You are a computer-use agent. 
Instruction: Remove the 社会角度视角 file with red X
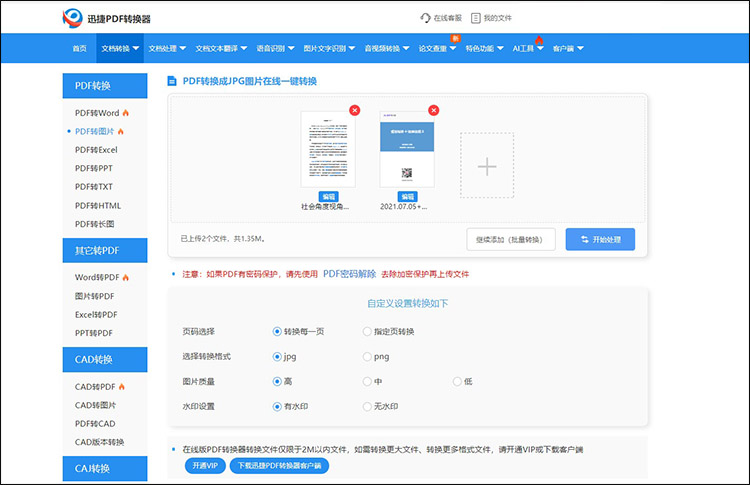pos(354,110)
